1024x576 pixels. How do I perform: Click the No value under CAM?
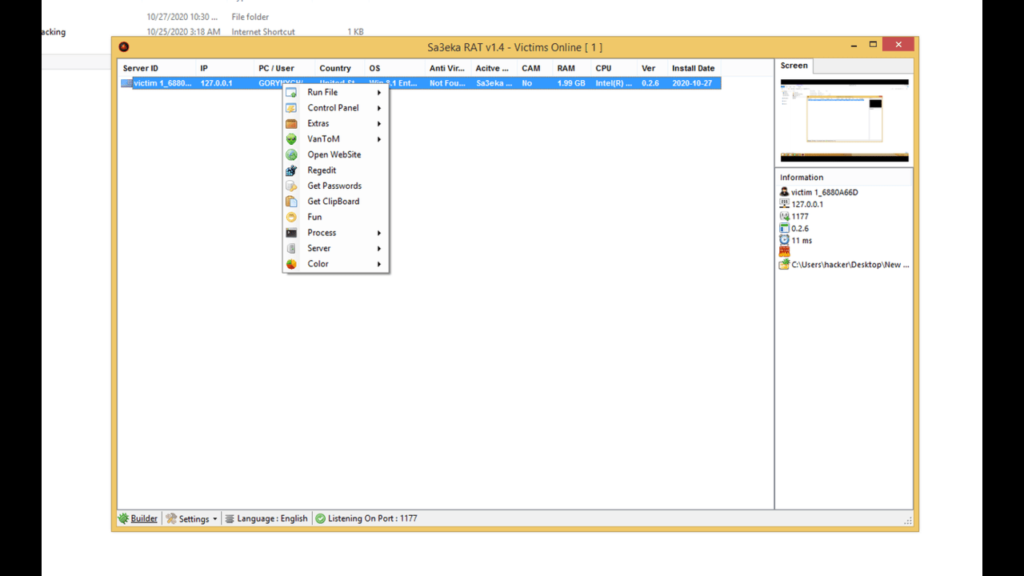[527, 83]
